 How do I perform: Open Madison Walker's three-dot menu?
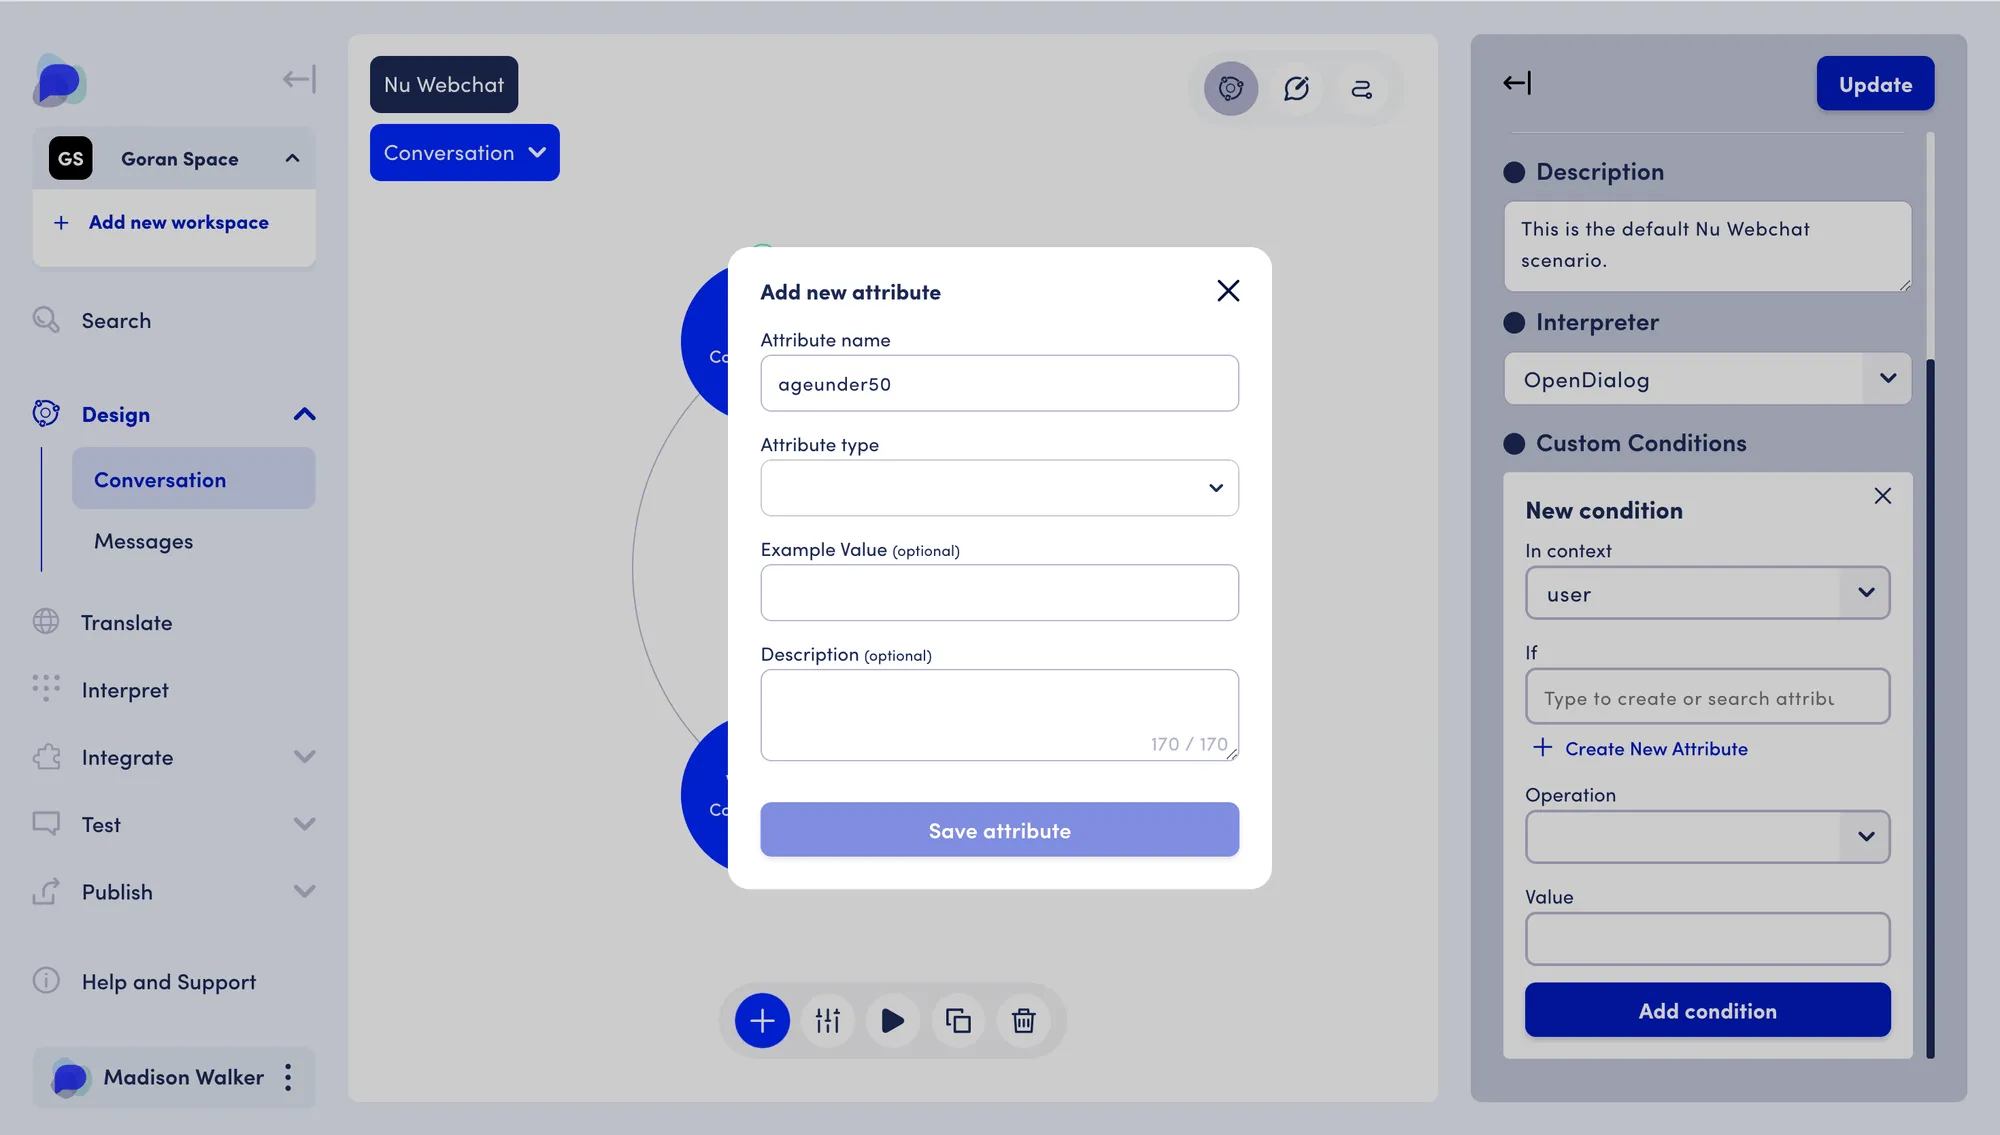click(288, 1077)
